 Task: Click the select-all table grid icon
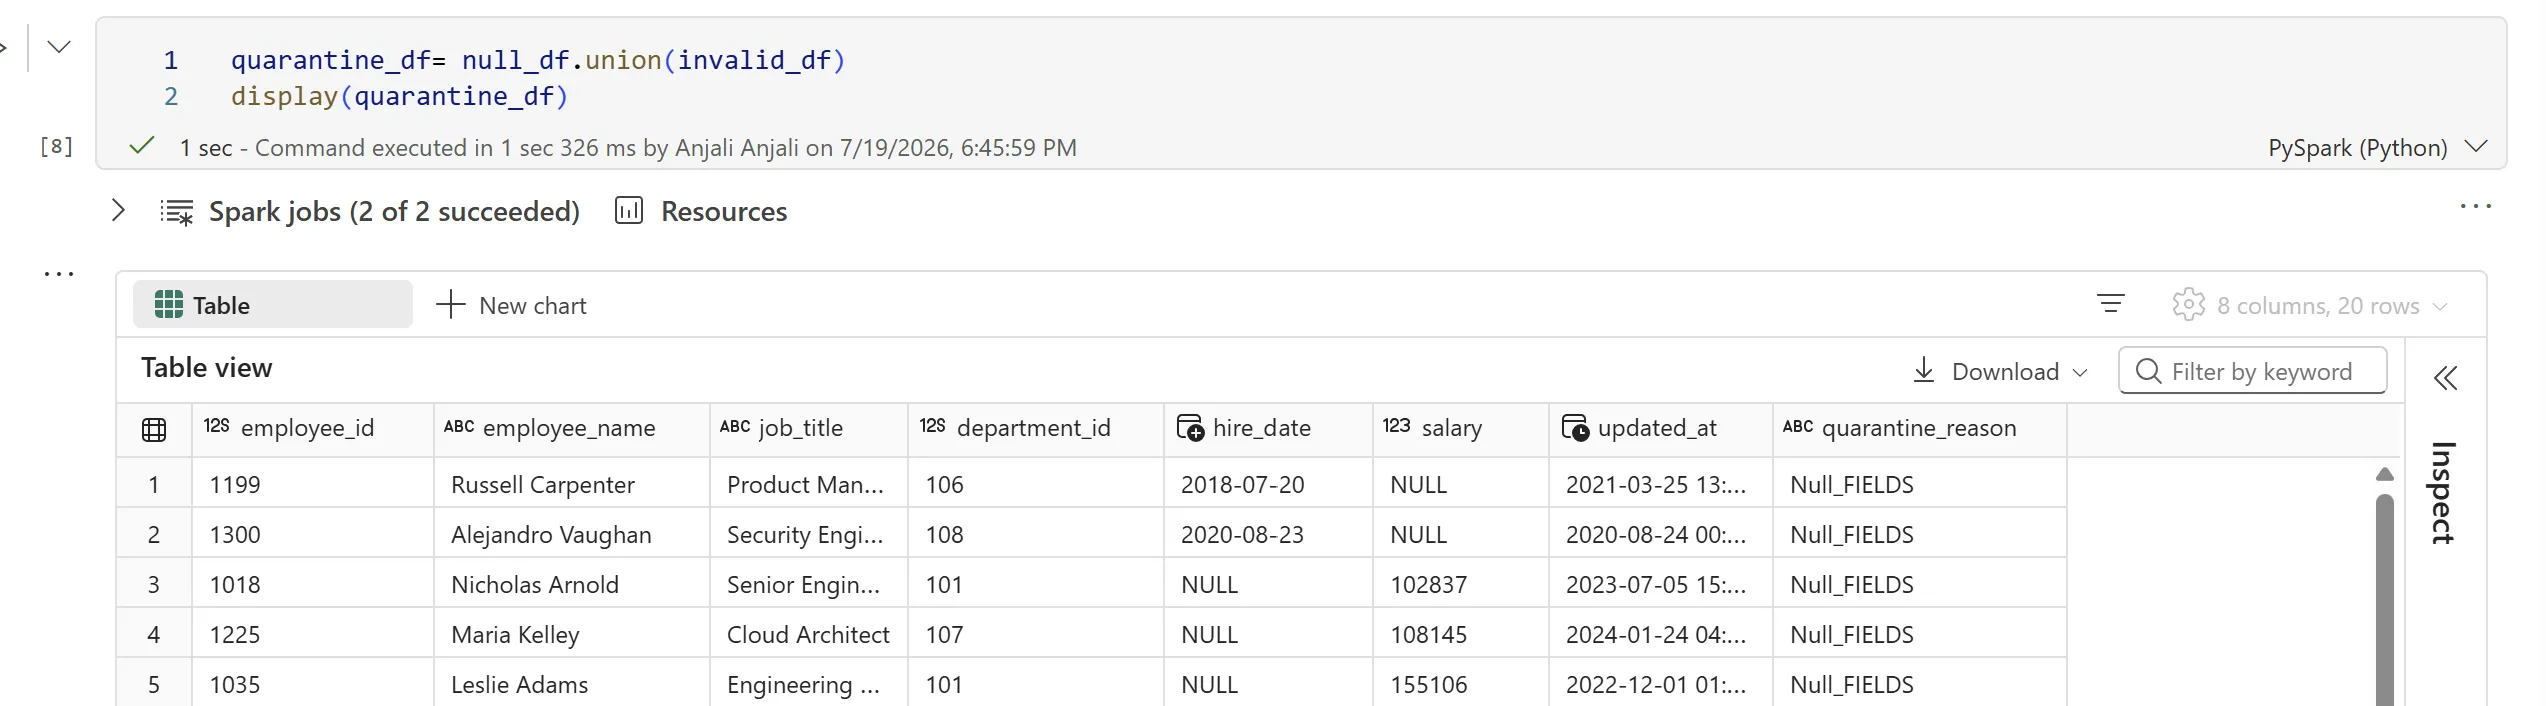(154, 430)
